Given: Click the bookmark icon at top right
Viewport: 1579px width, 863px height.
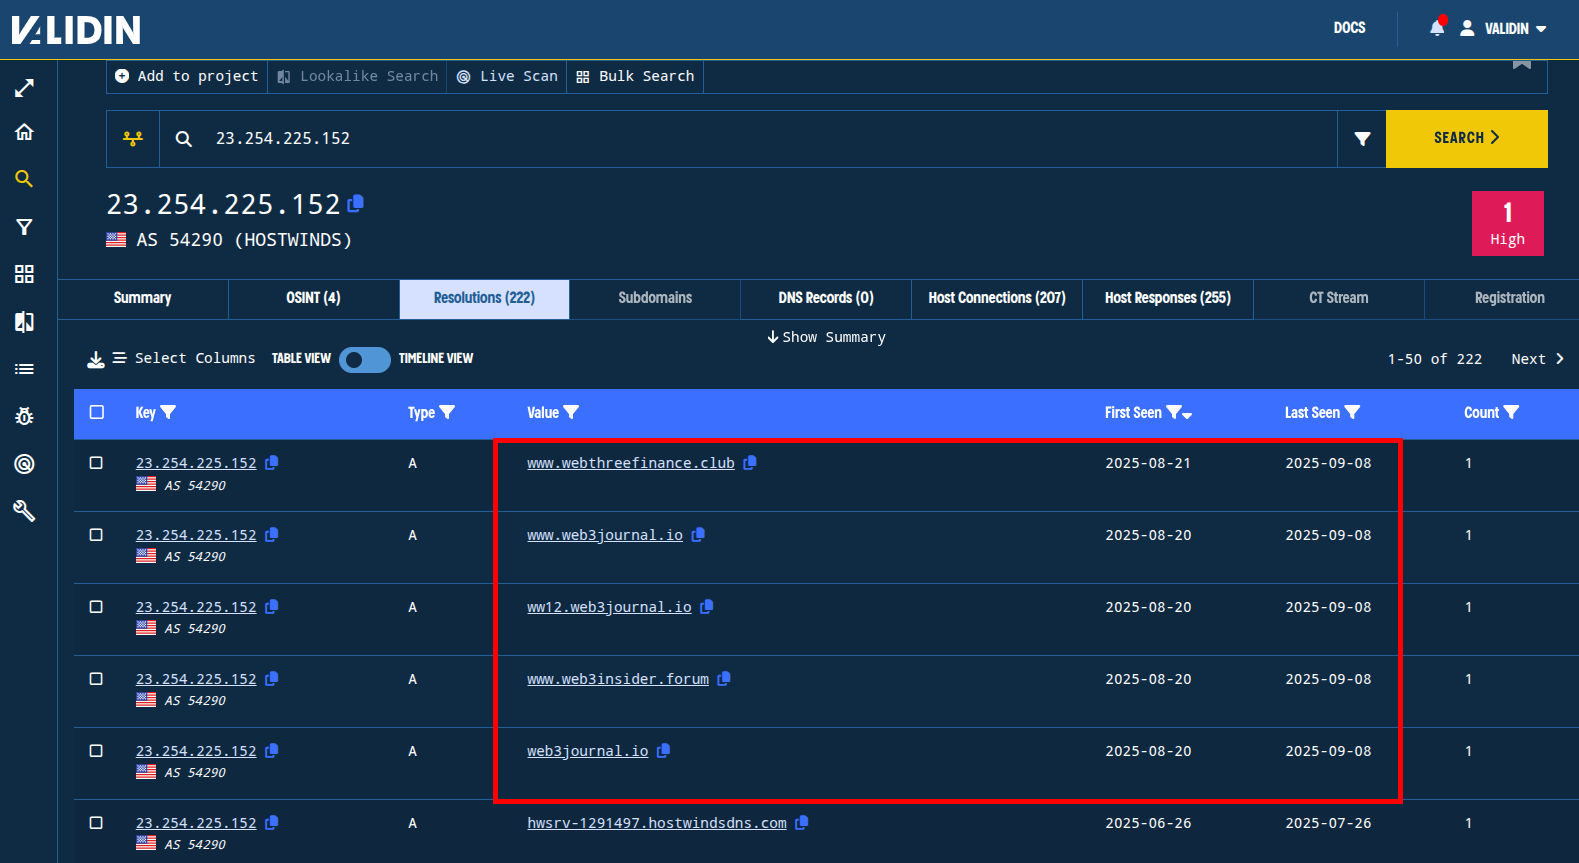Looking at the screenshot, I should (x=1522, y=64).
